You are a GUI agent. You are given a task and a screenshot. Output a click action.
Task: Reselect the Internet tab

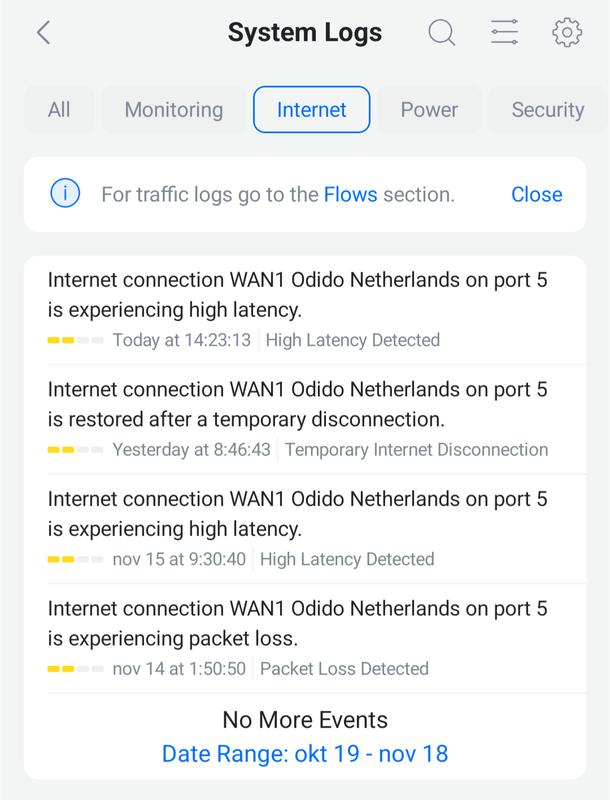pos(311,109)
